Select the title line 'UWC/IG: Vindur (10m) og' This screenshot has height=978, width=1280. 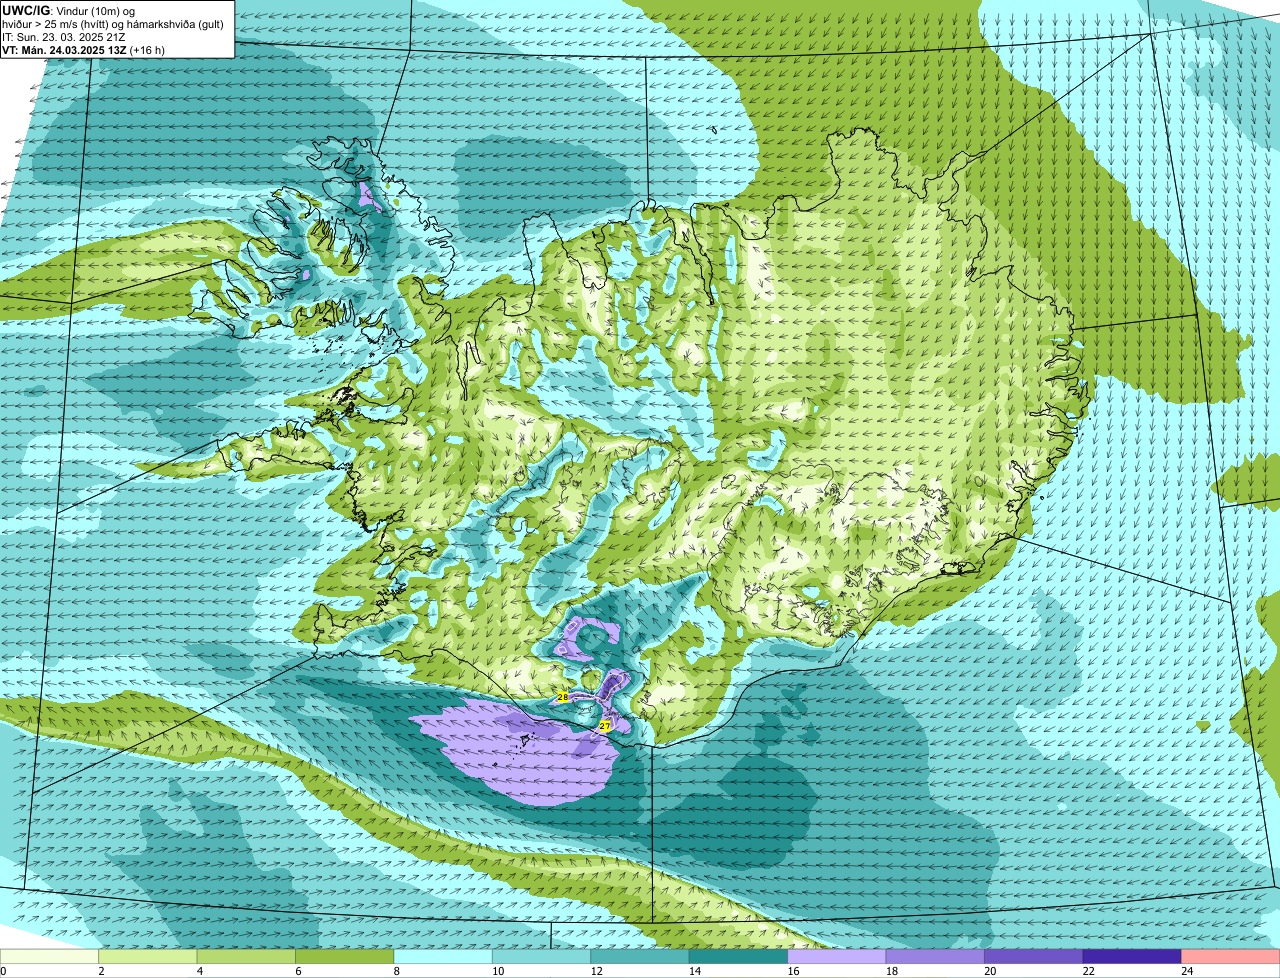68,10
